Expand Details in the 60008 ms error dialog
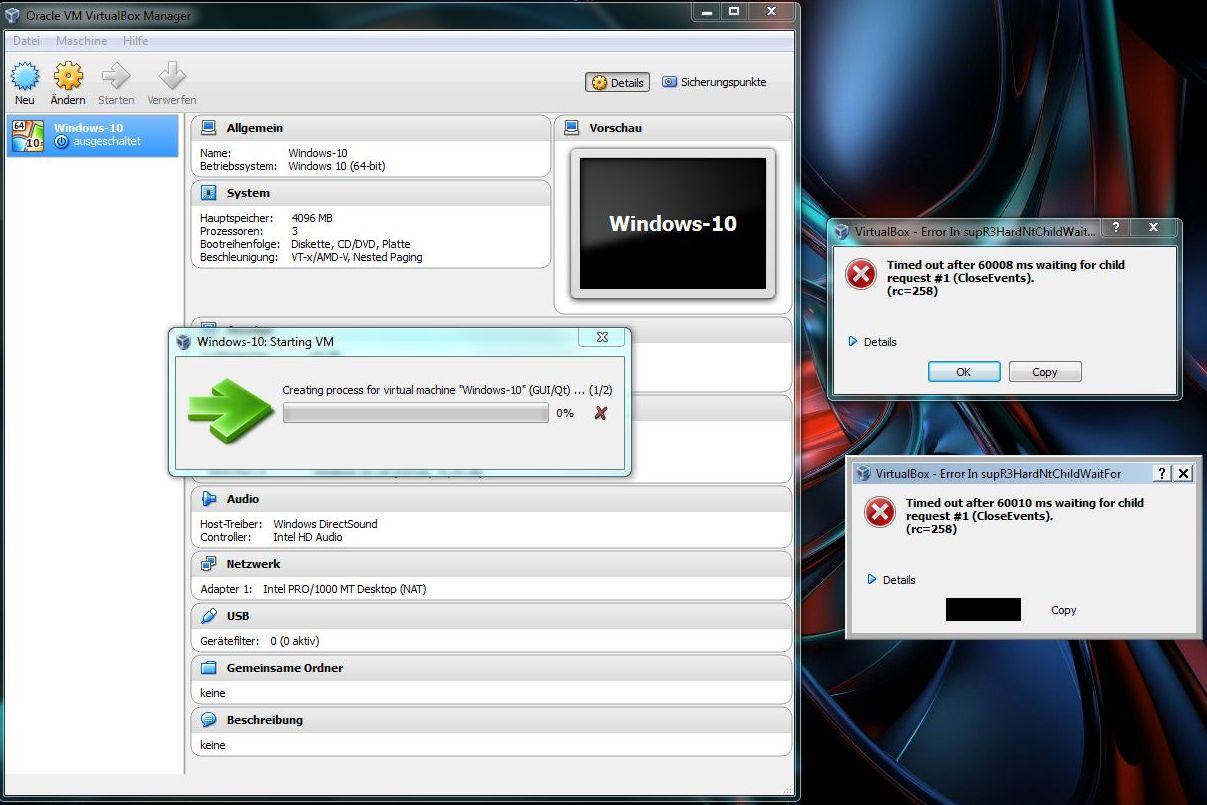1207x805 pixels. [872, 342]
